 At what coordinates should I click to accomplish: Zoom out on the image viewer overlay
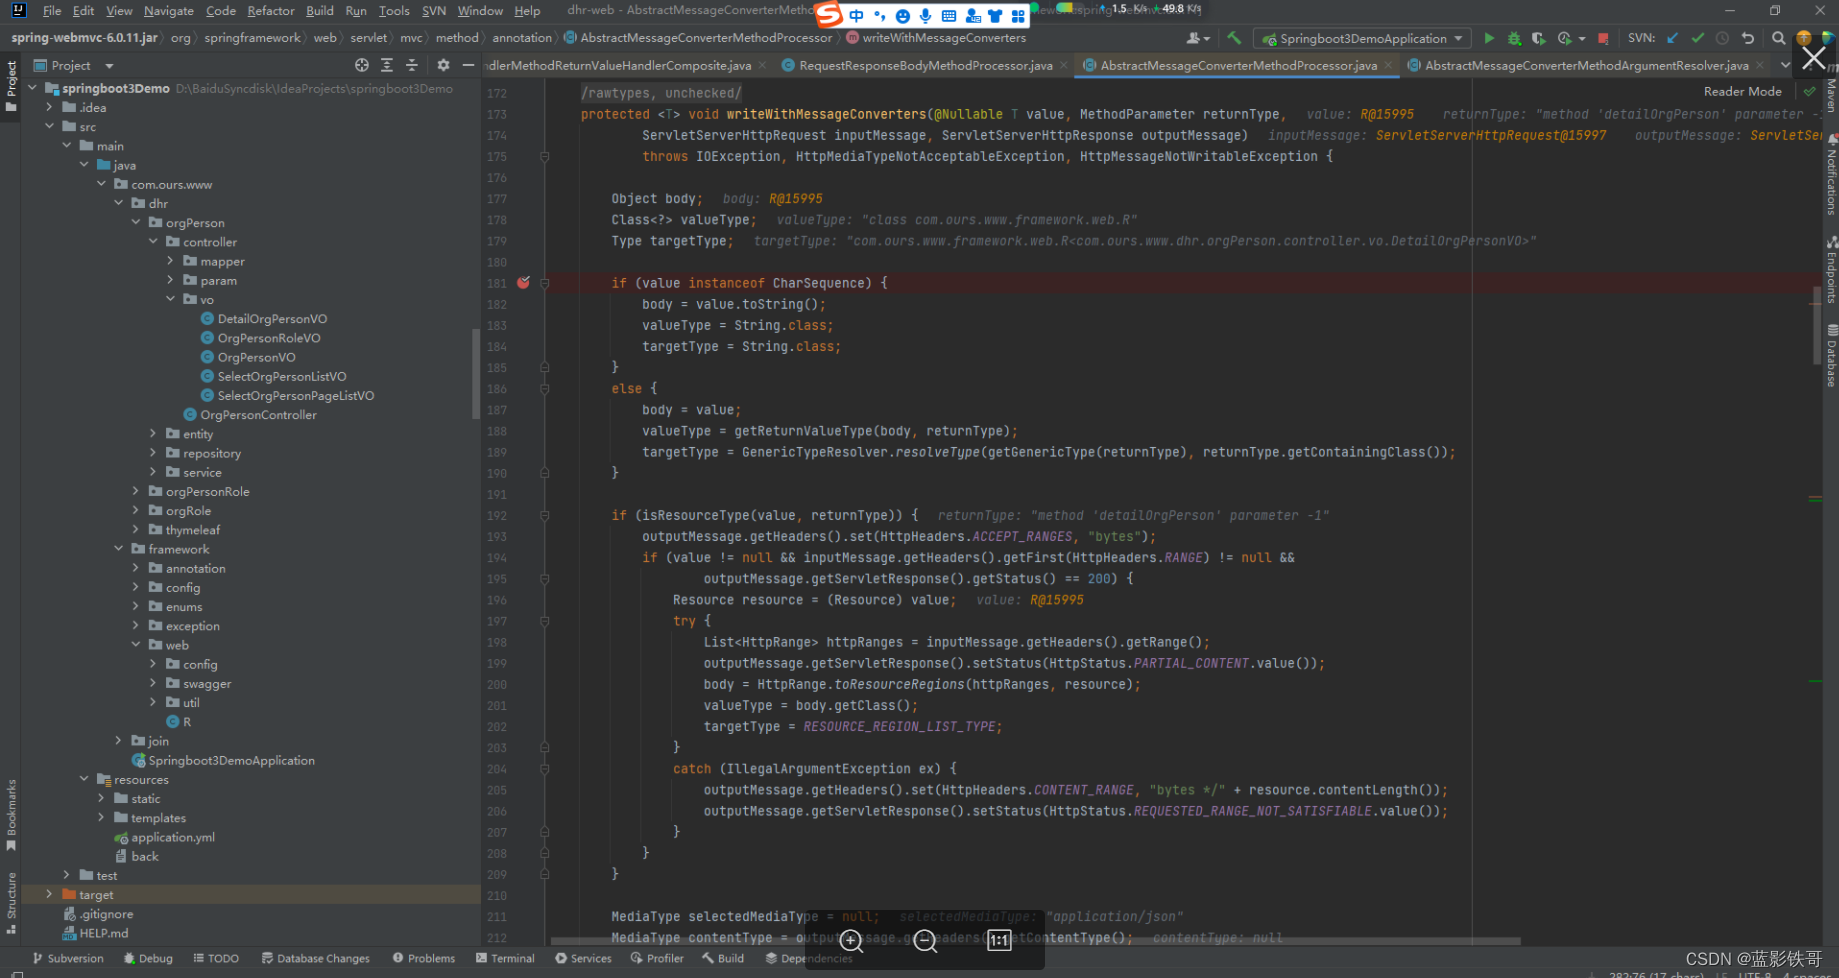[x=926, y=941]
